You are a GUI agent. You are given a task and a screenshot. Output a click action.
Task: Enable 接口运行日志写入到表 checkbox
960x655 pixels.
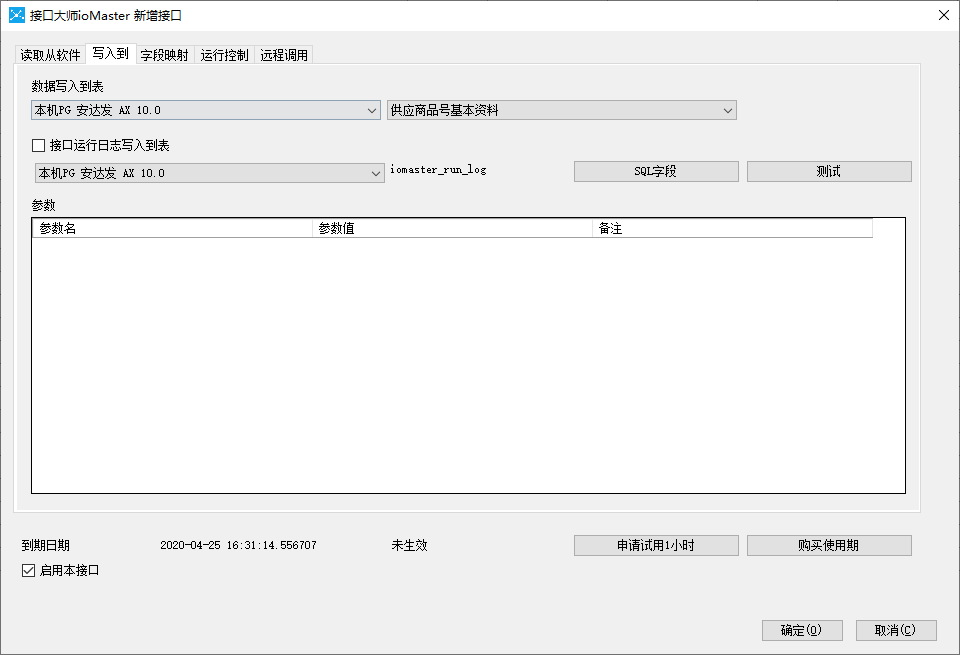[x=39, y=146]
